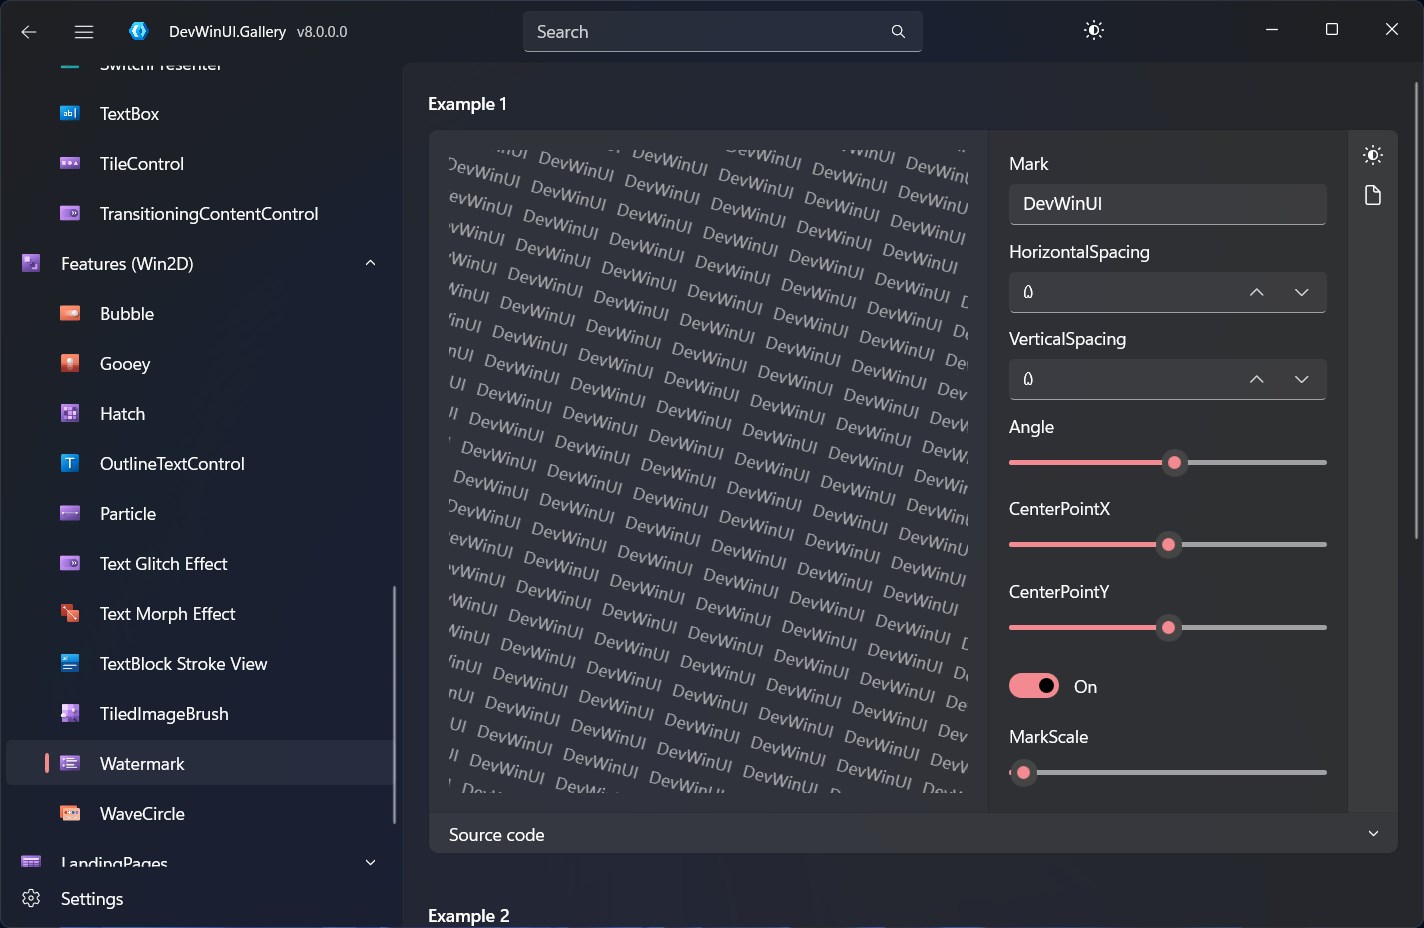Screen dimensions: 1424x928
Task: Maximize the DevWinUI.Gallery window
Action: tap(1332, 30)
